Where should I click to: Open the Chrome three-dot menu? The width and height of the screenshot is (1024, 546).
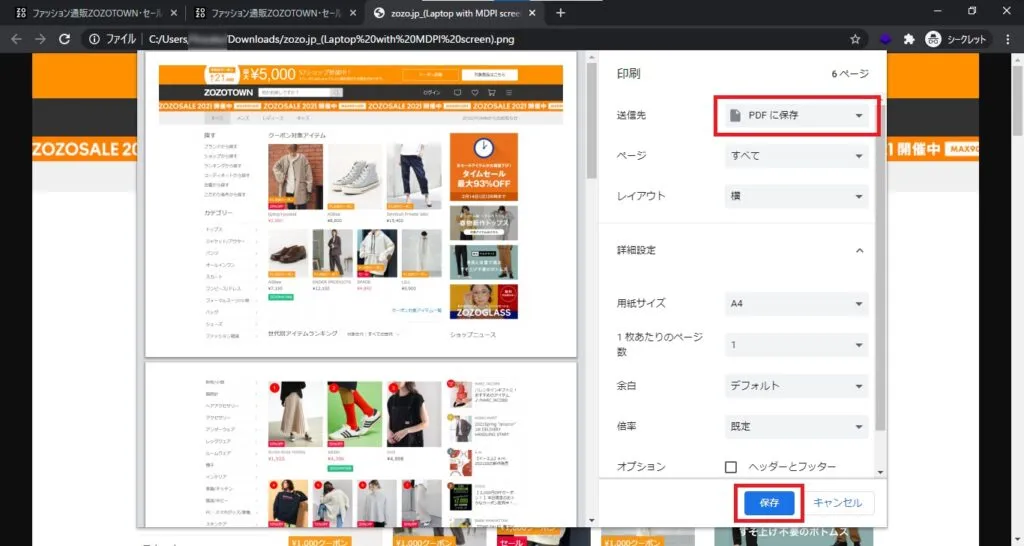1008,39
